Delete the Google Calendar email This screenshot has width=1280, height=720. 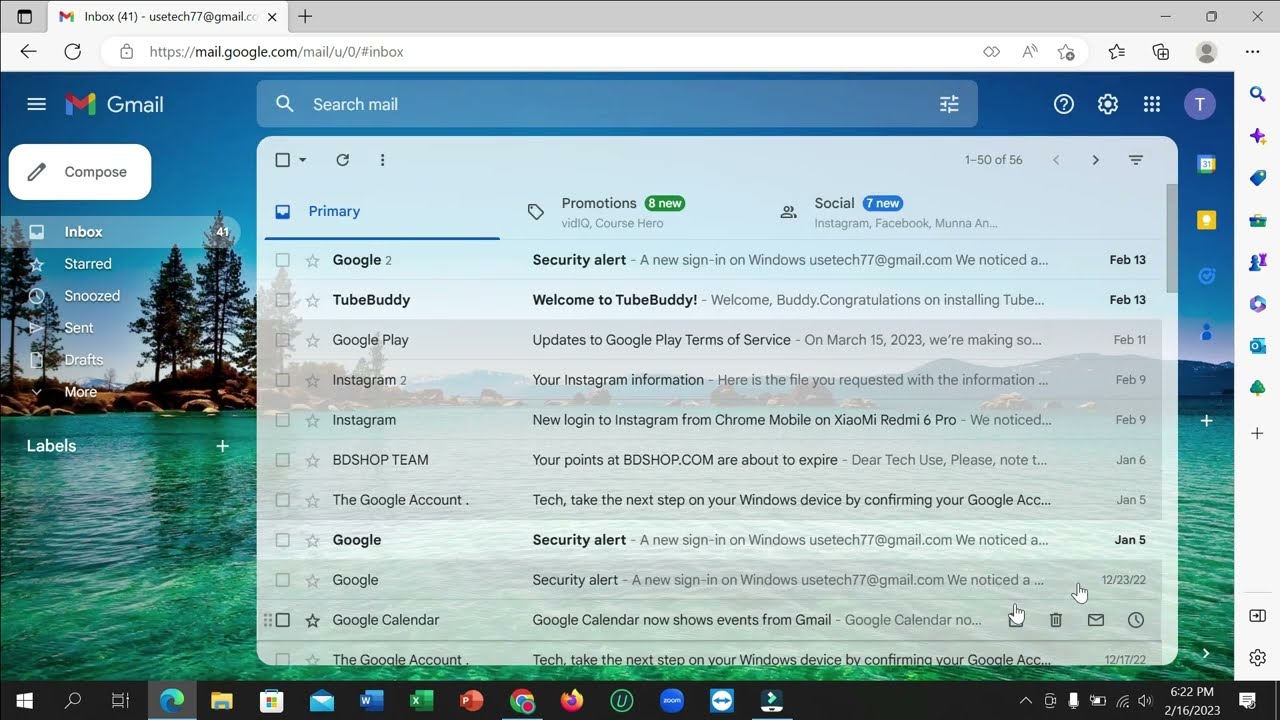tap(1056, 620)
